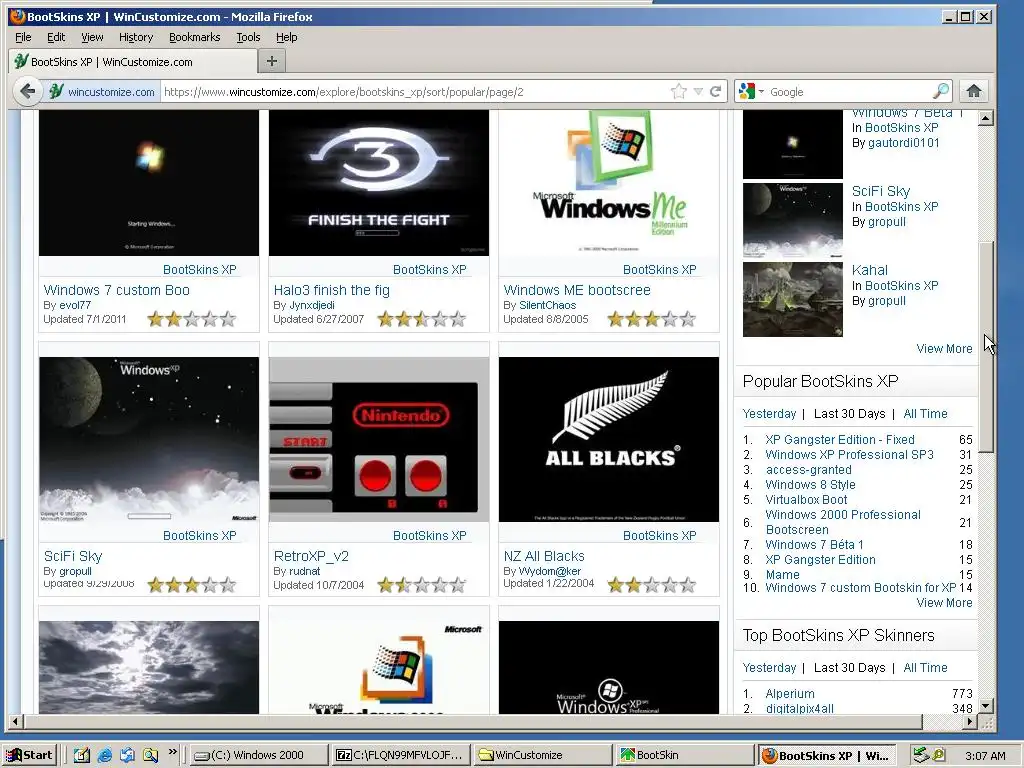Open Mame popular list link
This screenshot has height=768, width=1024.
pos(782,575)
